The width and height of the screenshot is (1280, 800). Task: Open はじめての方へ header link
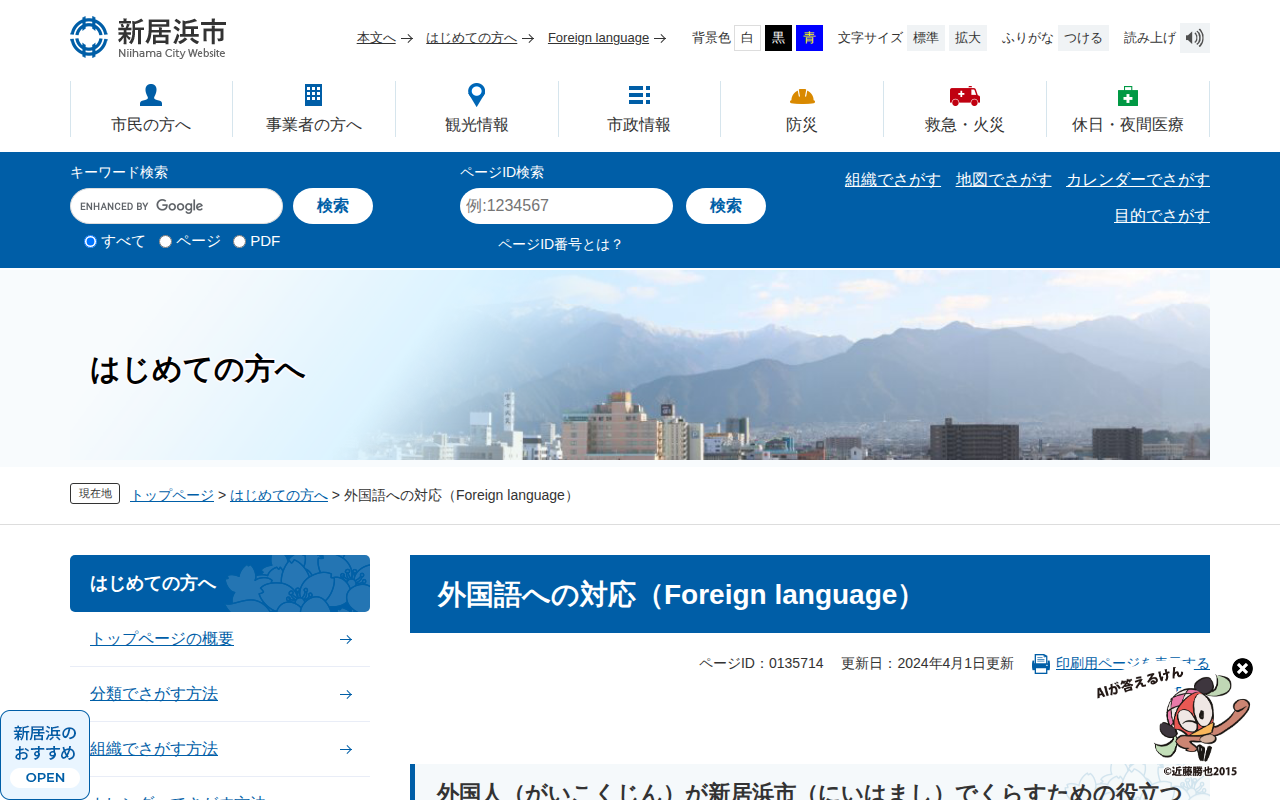click(471, 38)
